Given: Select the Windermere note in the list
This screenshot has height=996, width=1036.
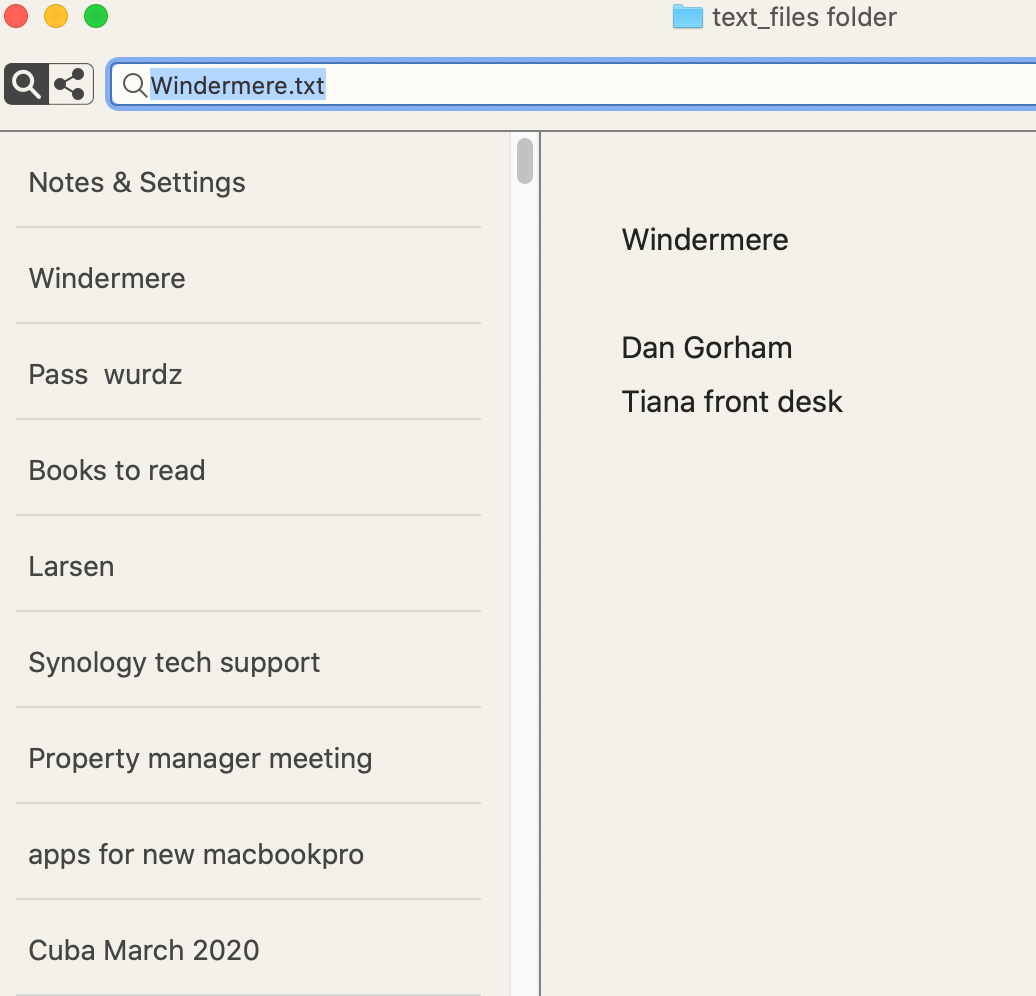Looking at the screenshot, I should [107, 279].
